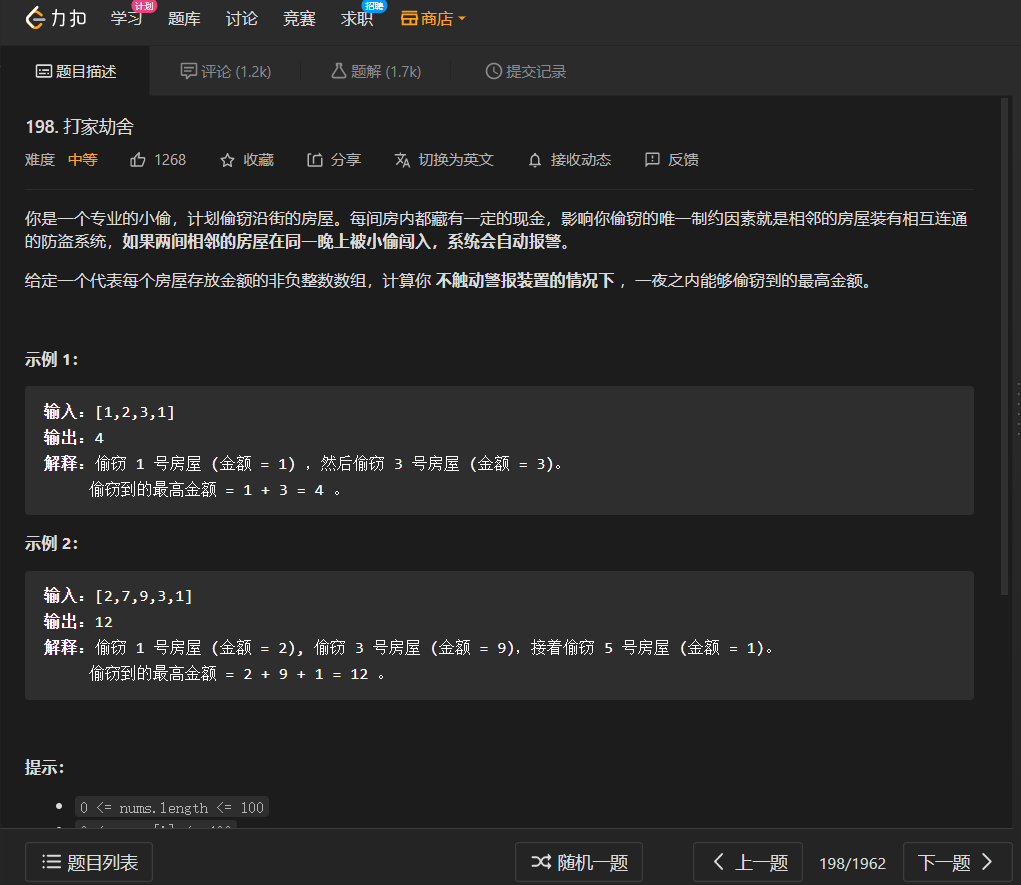1021x885 pixels.
Task: Click the left chevron in 上一题
Action: 718,862
